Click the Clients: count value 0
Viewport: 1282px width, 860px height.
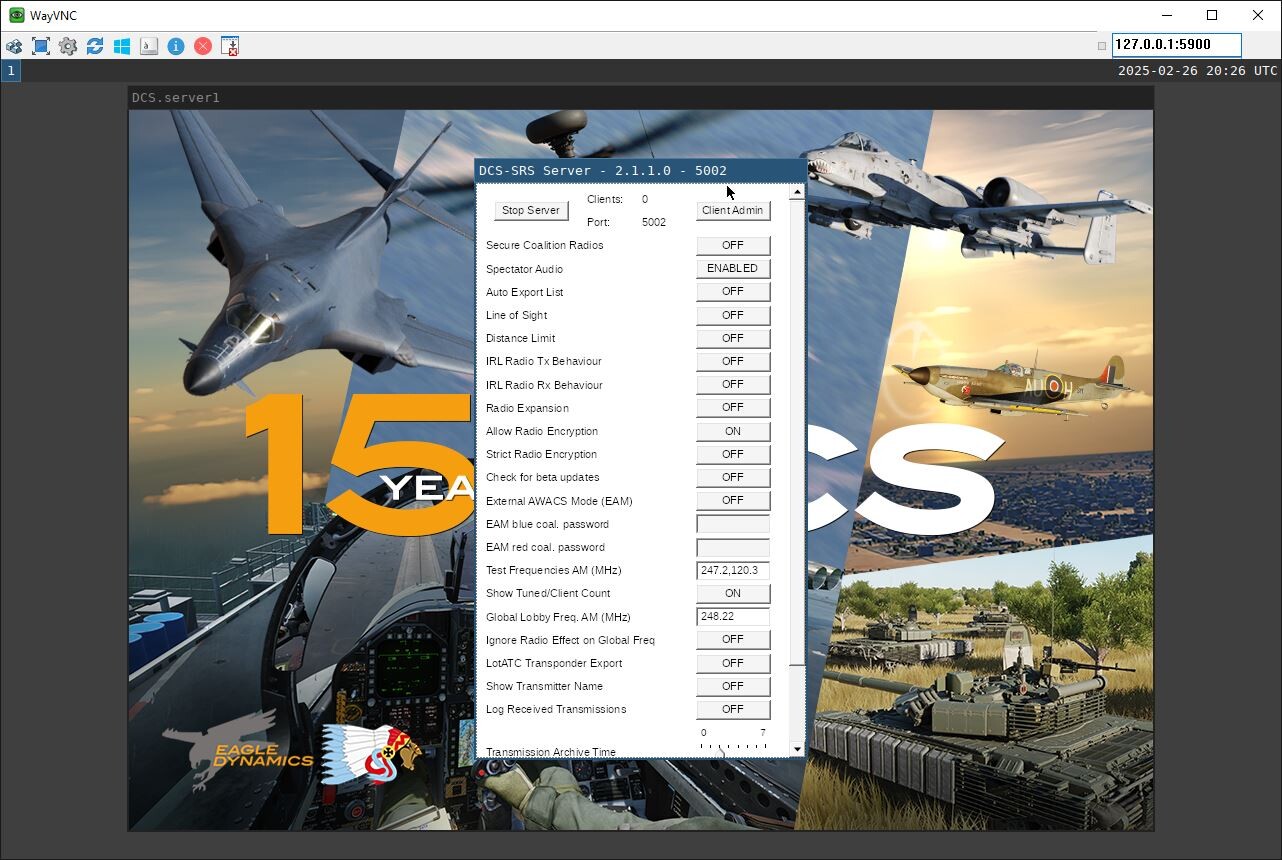tap(645, 199)
